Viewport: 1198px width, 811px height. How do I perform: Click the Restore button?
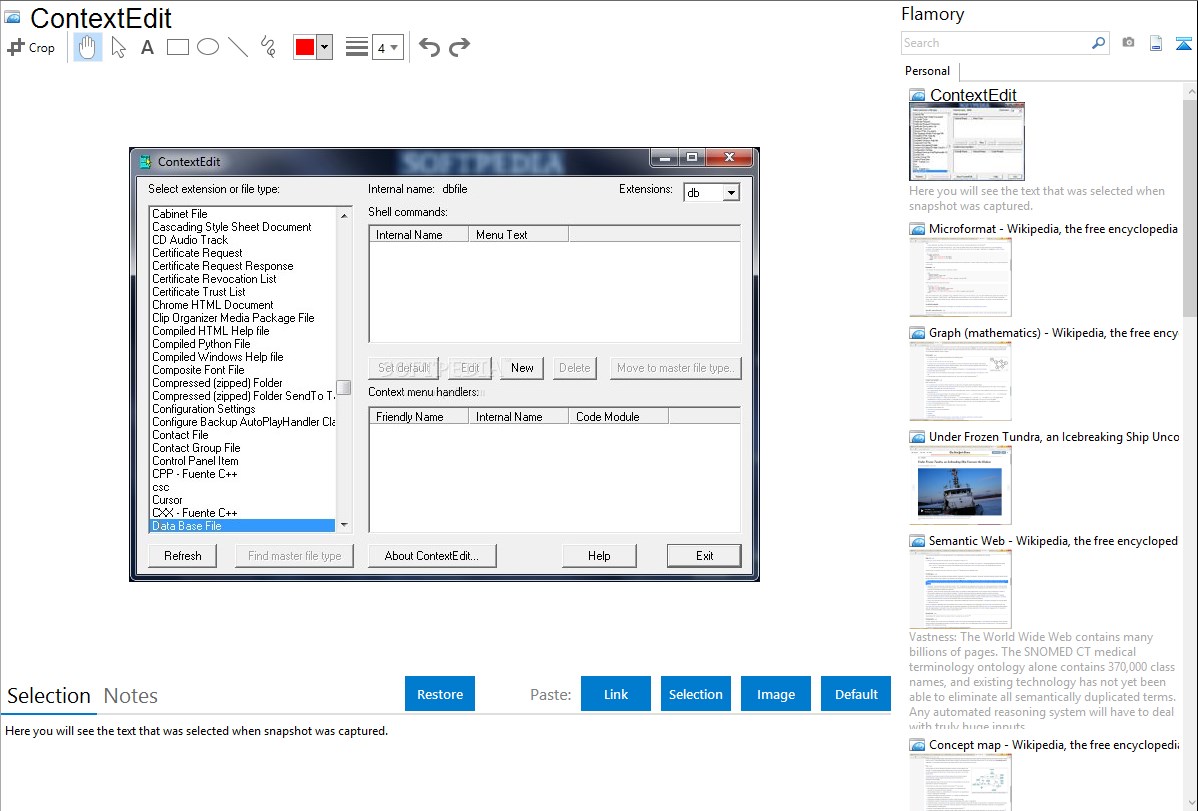click(x=440, y=694)
